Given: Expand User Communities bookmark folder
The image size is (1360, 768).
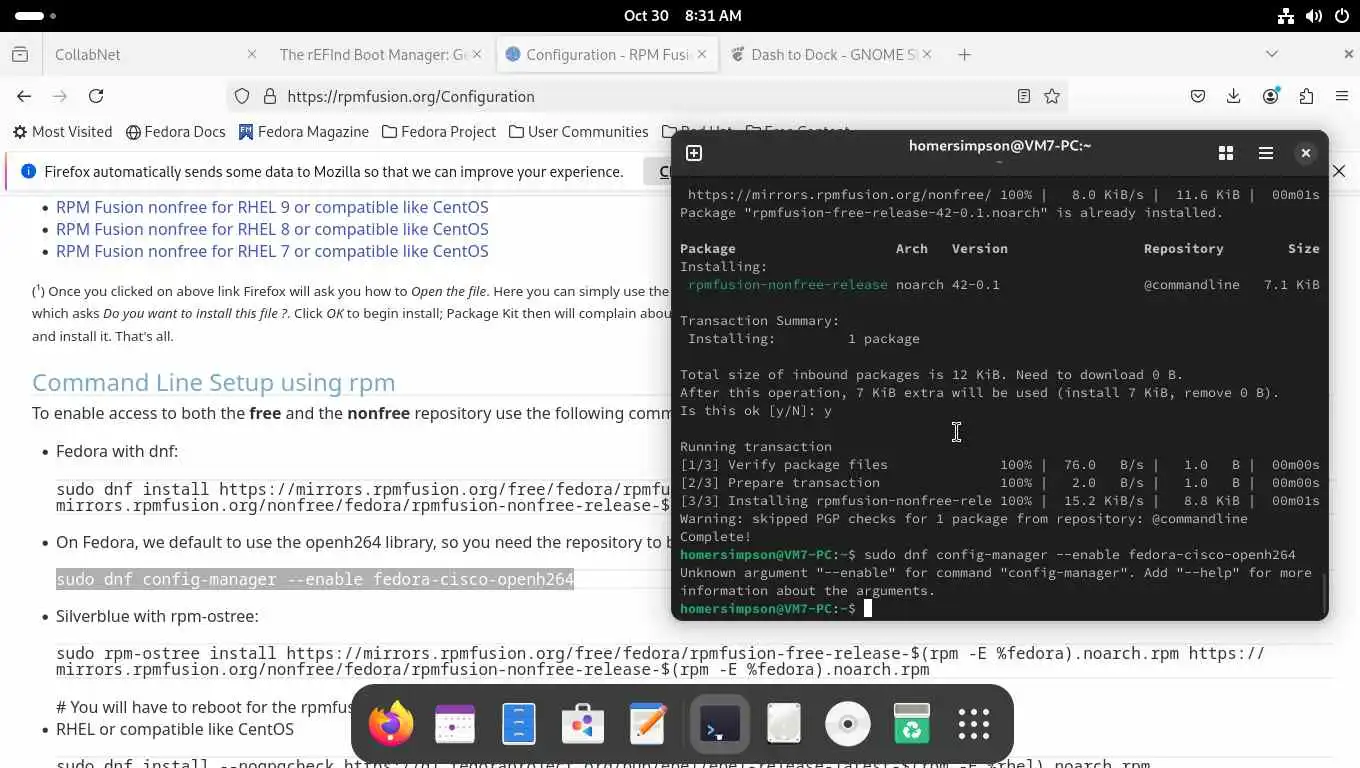Looking at the screenshot, I should click(x=579, y=131).
